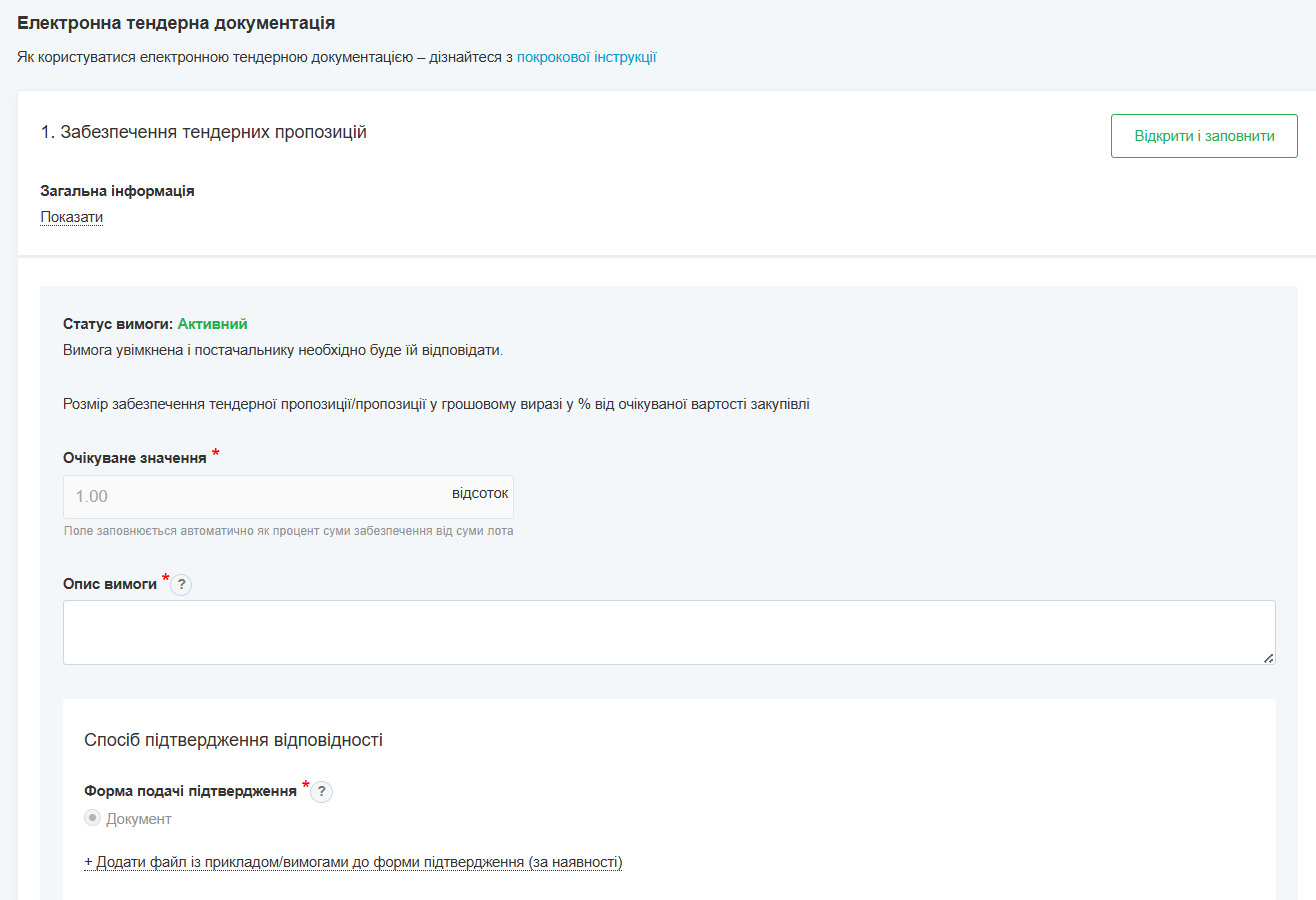The height and width of the screenshot is (900, 1316).
Task: Open the help icon beside "Опис вимоги"
Action: [181, 584]
